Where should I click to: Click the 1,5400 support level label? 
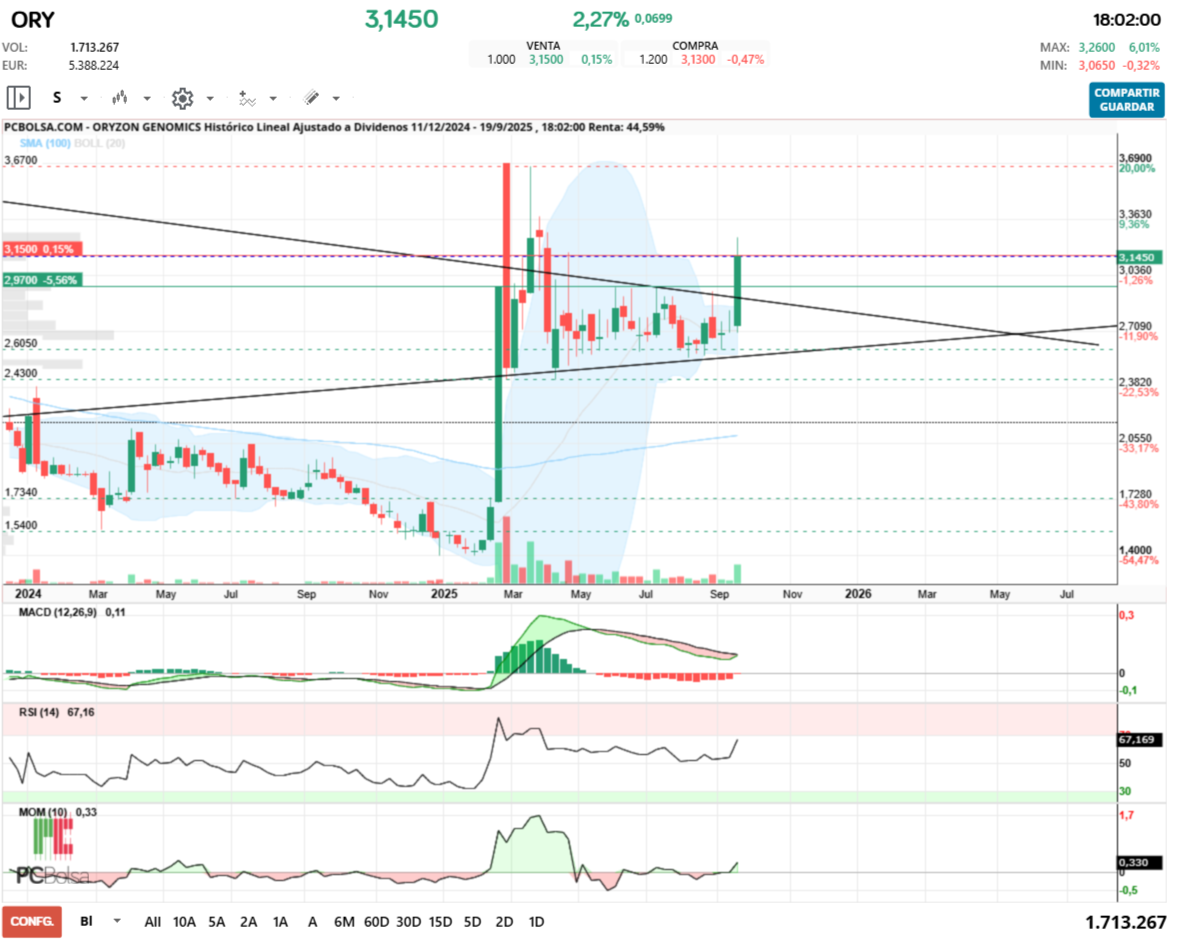pos(21,525)
